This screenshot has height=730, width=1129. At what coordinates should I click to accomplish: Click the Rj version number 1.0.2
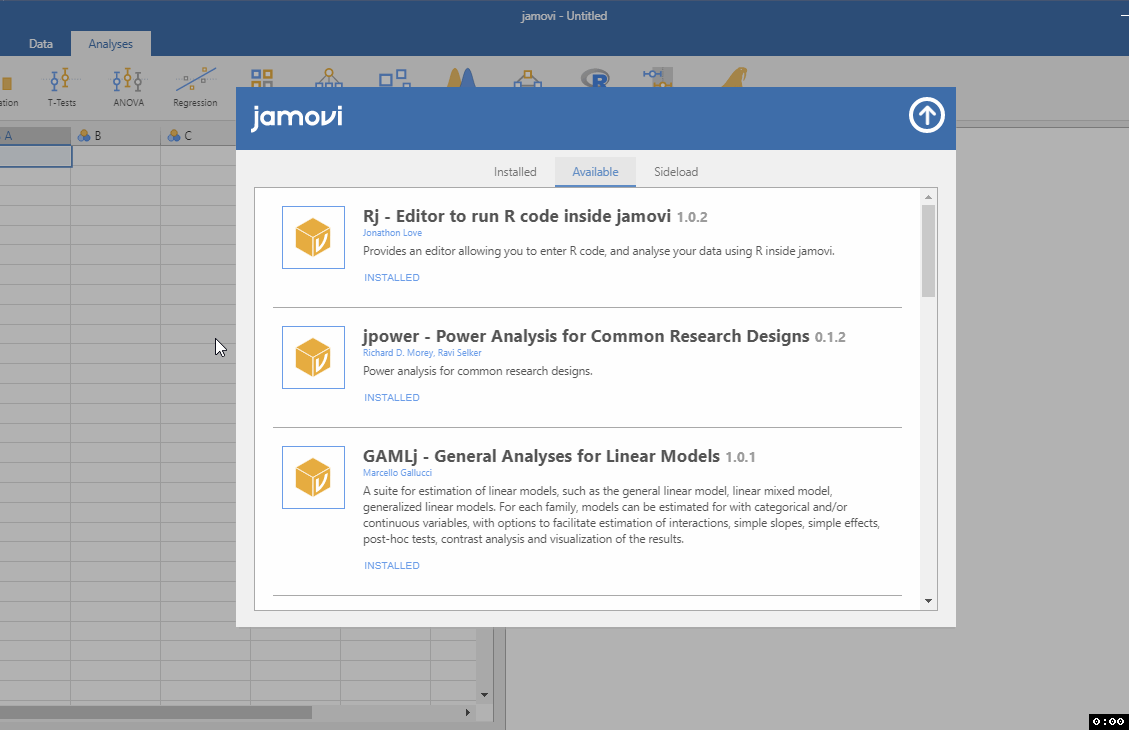(692, 217)
